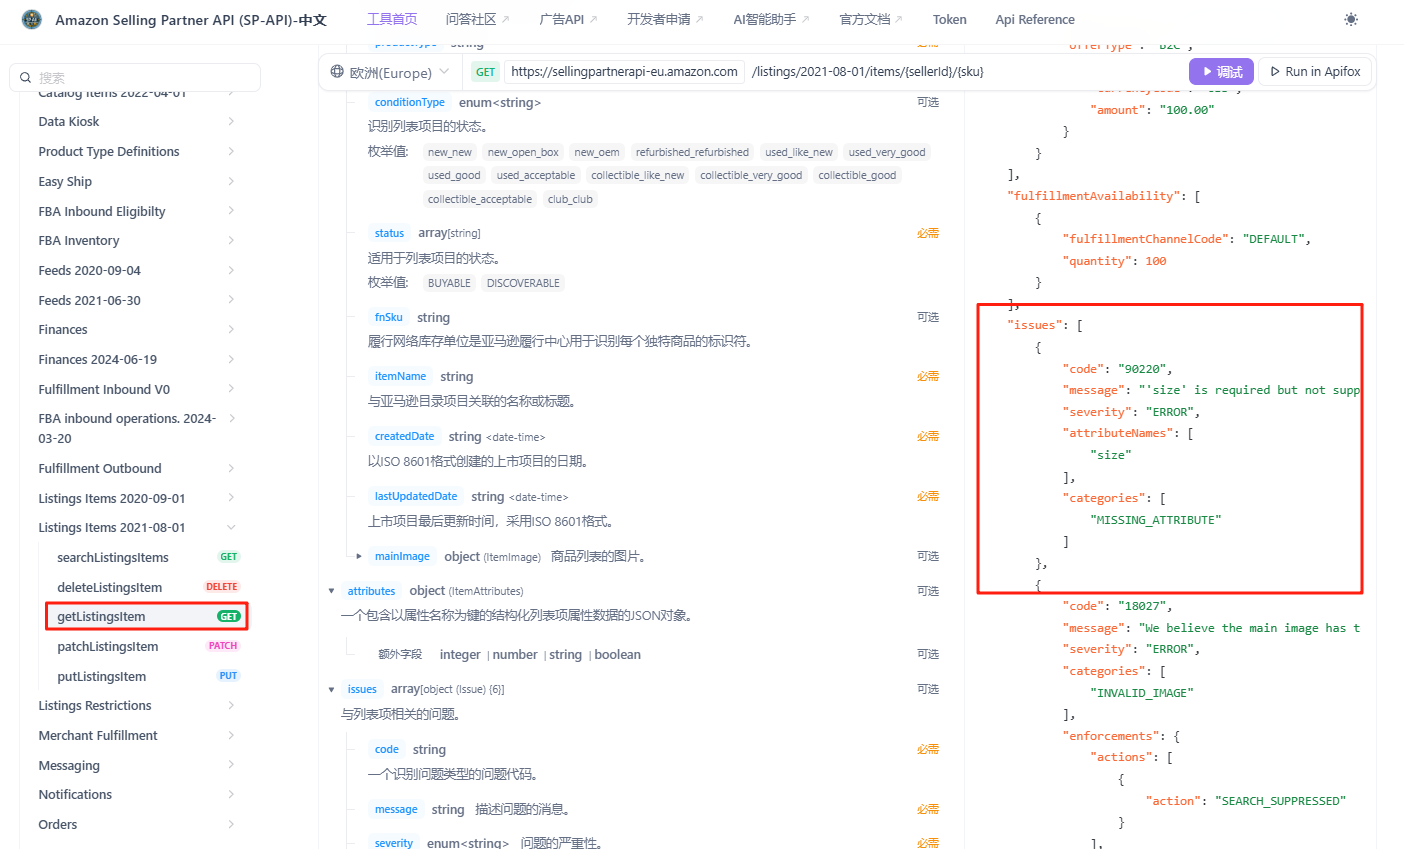1404x849 pixels.
Task: Open the 广告API link
Action: (x=568, y=19)
